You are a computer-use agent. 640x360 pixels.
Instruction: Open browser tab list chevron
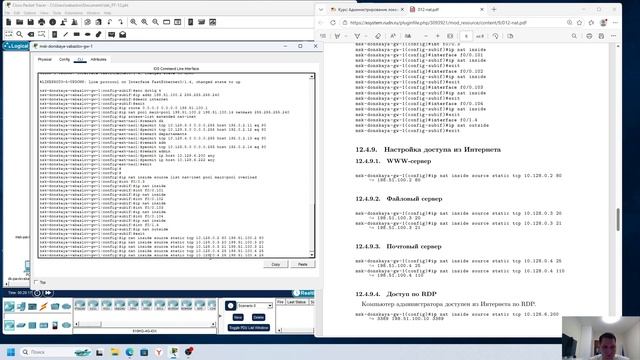coord(321,9)
